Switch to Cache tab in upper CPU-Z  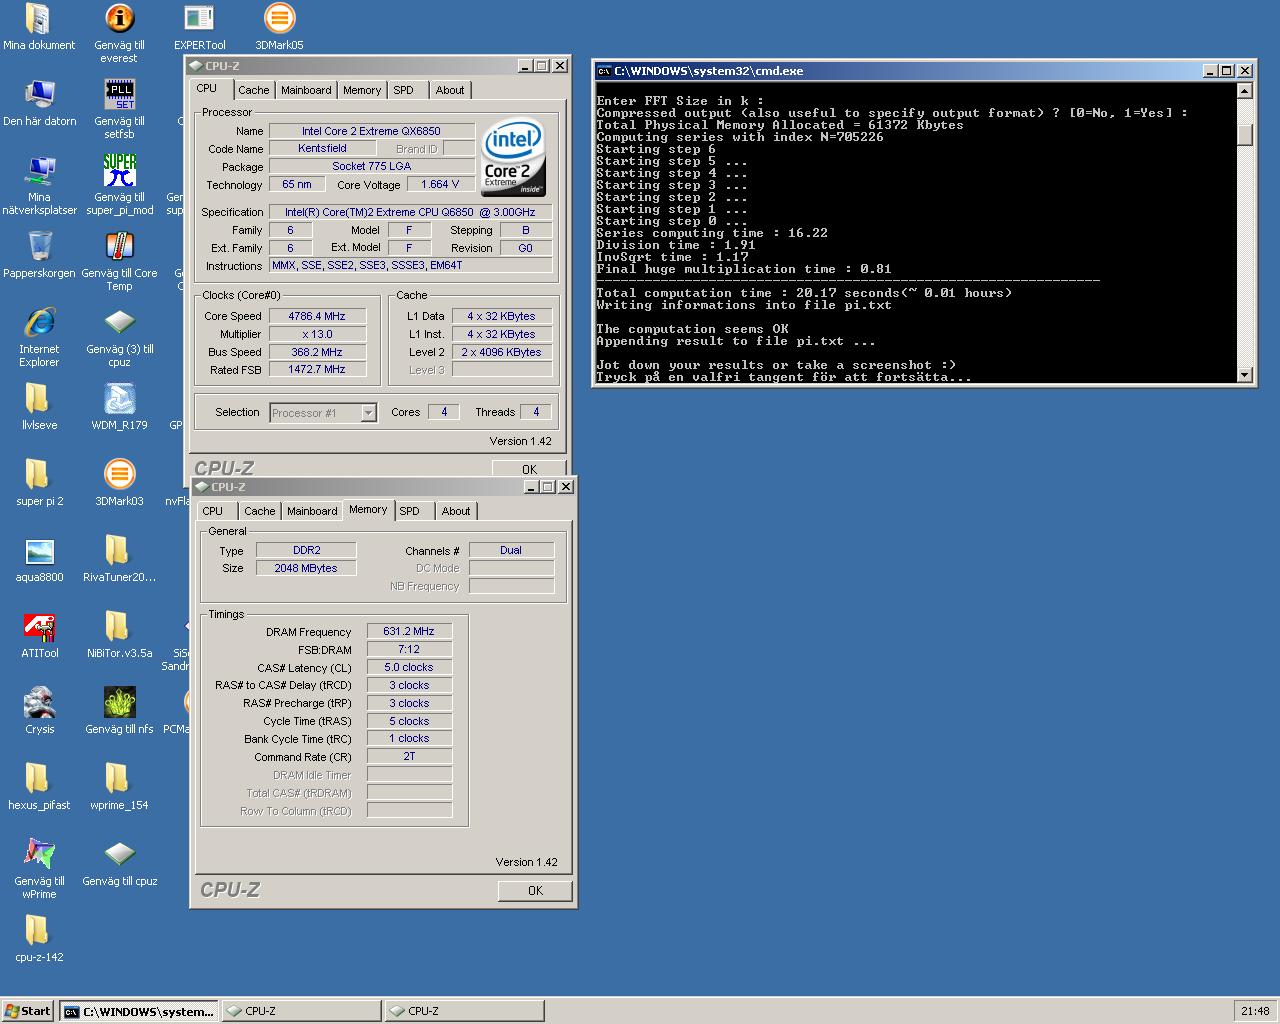[x=253, y=90]
